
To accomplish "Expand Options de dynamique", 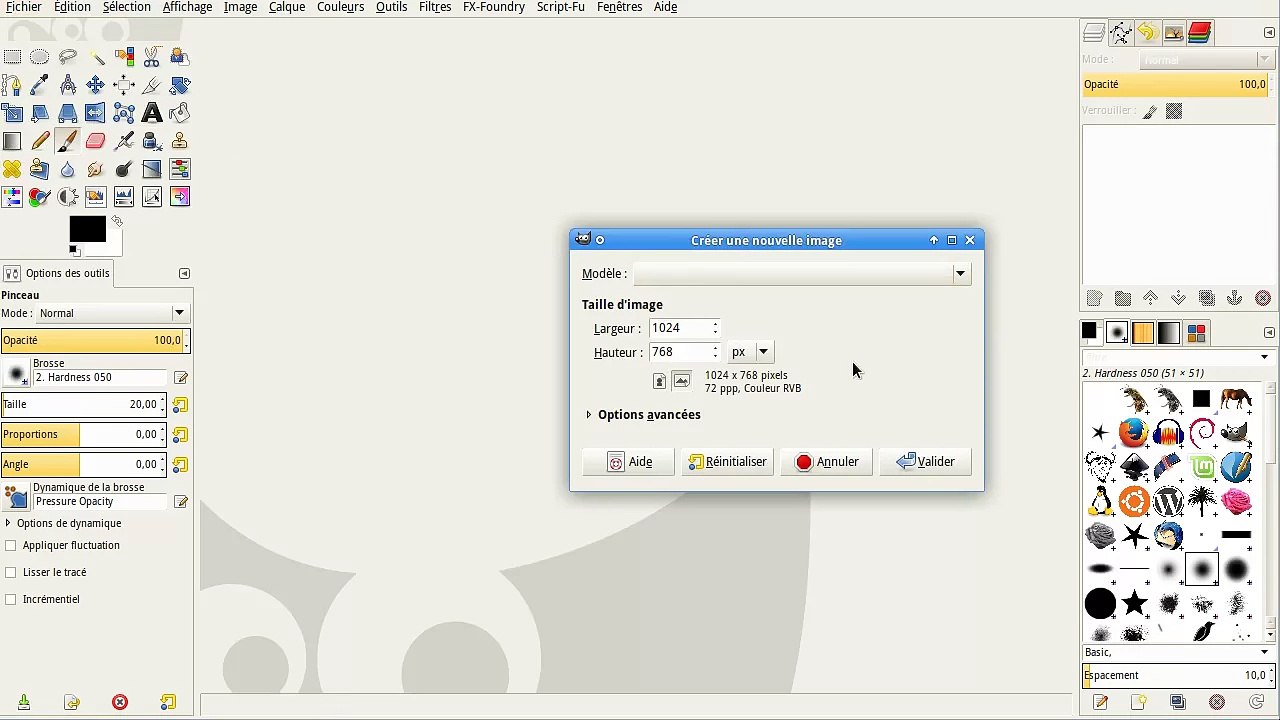I will pyautogui.click(x=62, y=523).
